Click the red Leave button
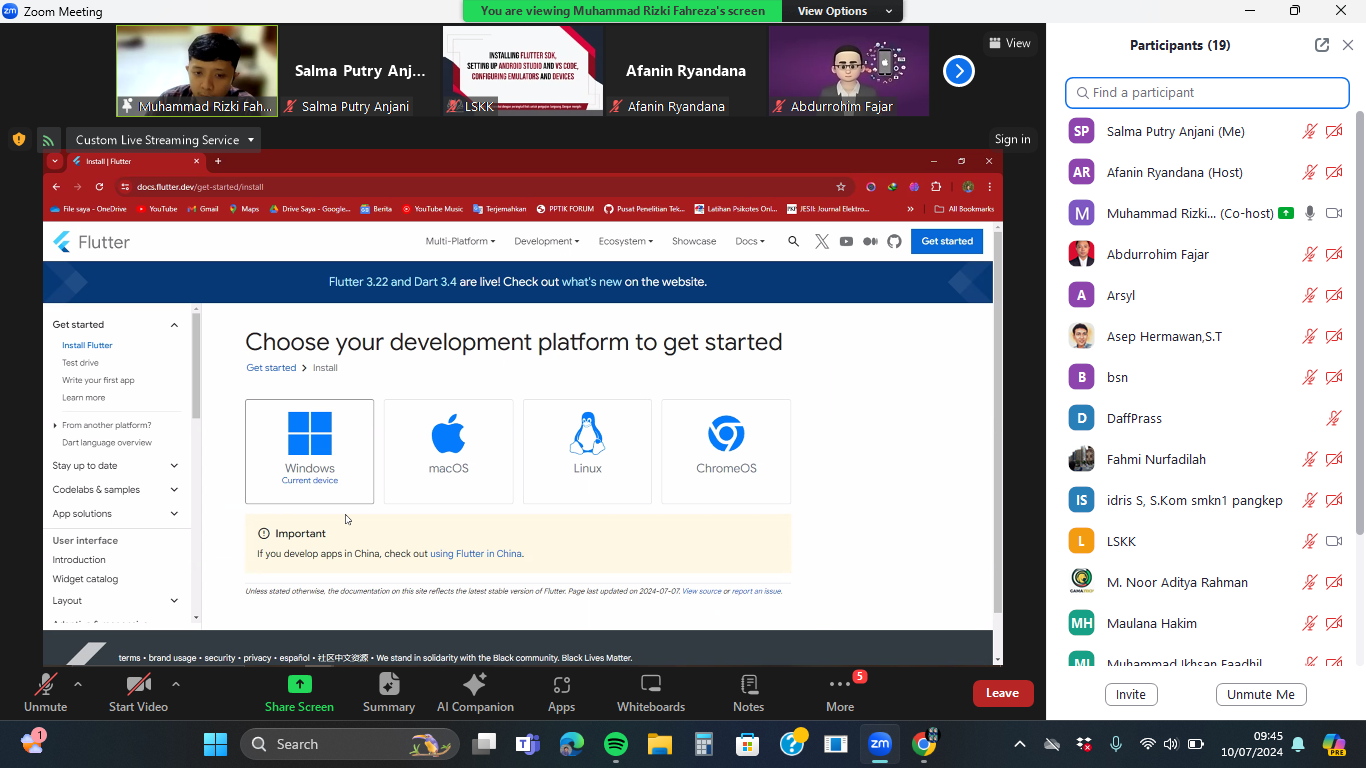 [1002, 693]
